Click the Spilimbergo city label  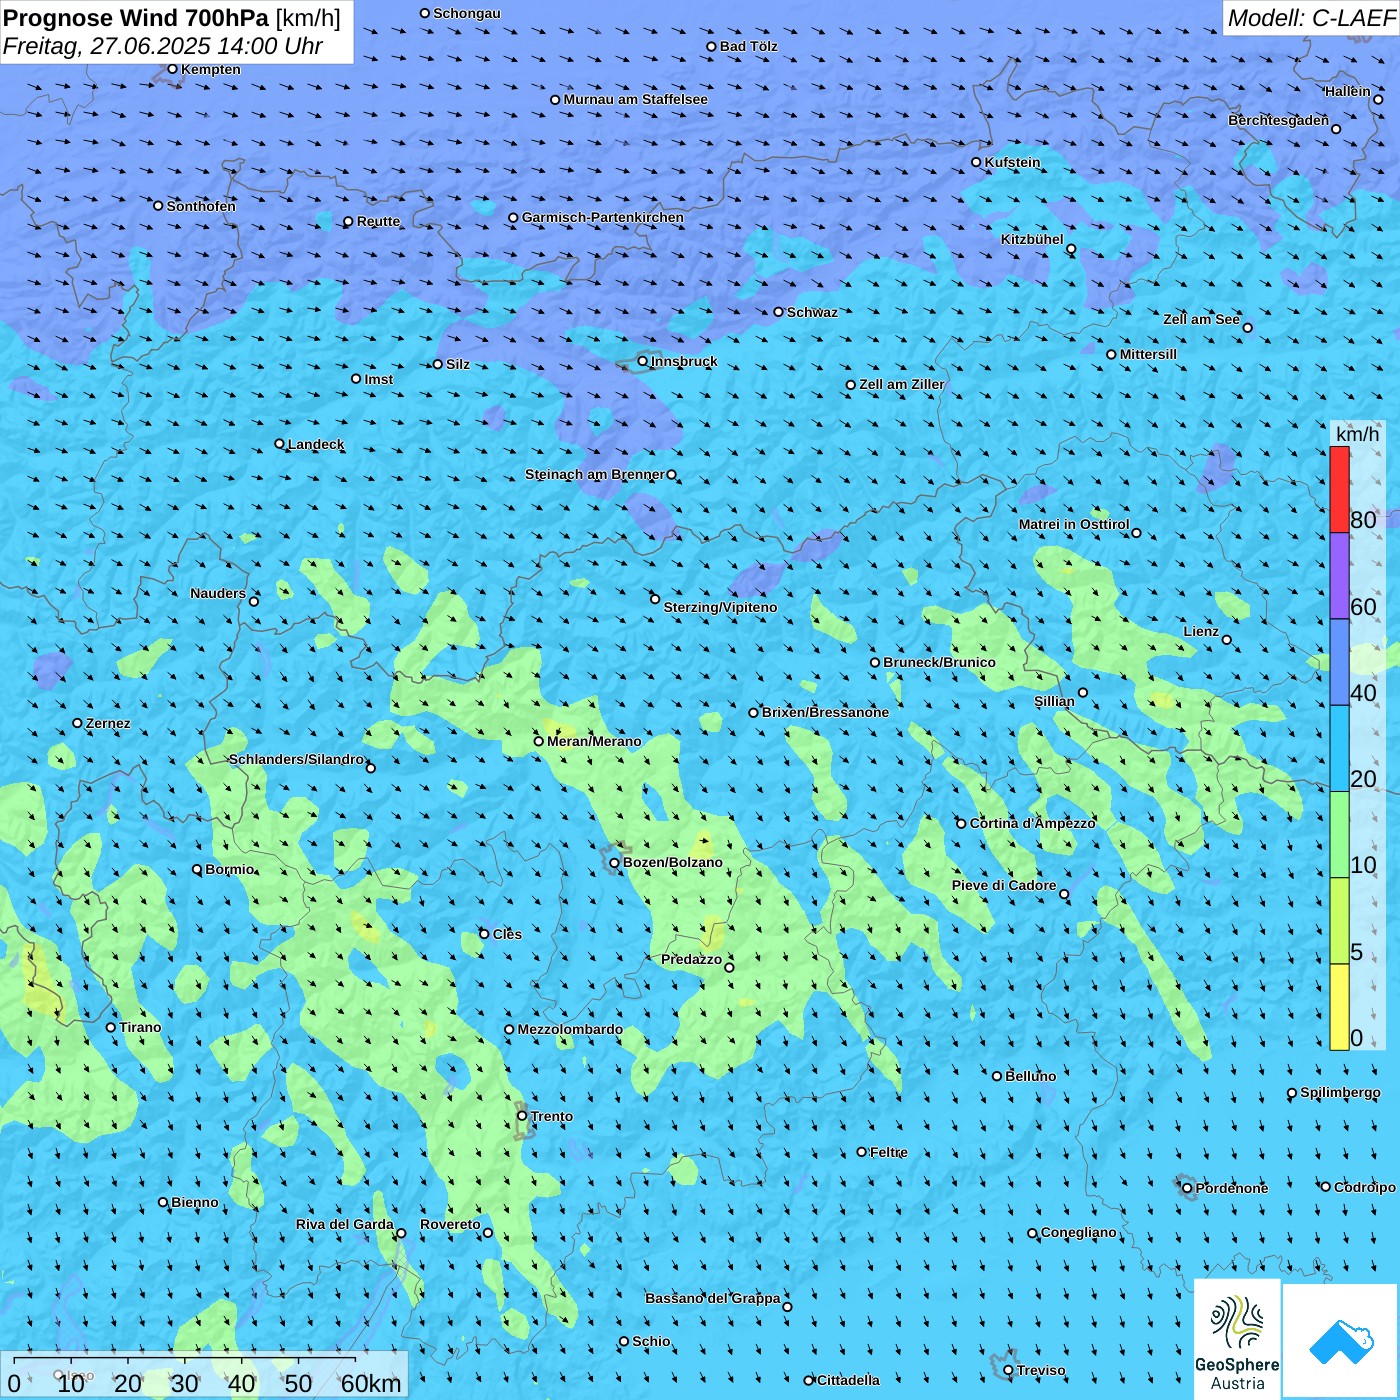coord(1340,1092)
